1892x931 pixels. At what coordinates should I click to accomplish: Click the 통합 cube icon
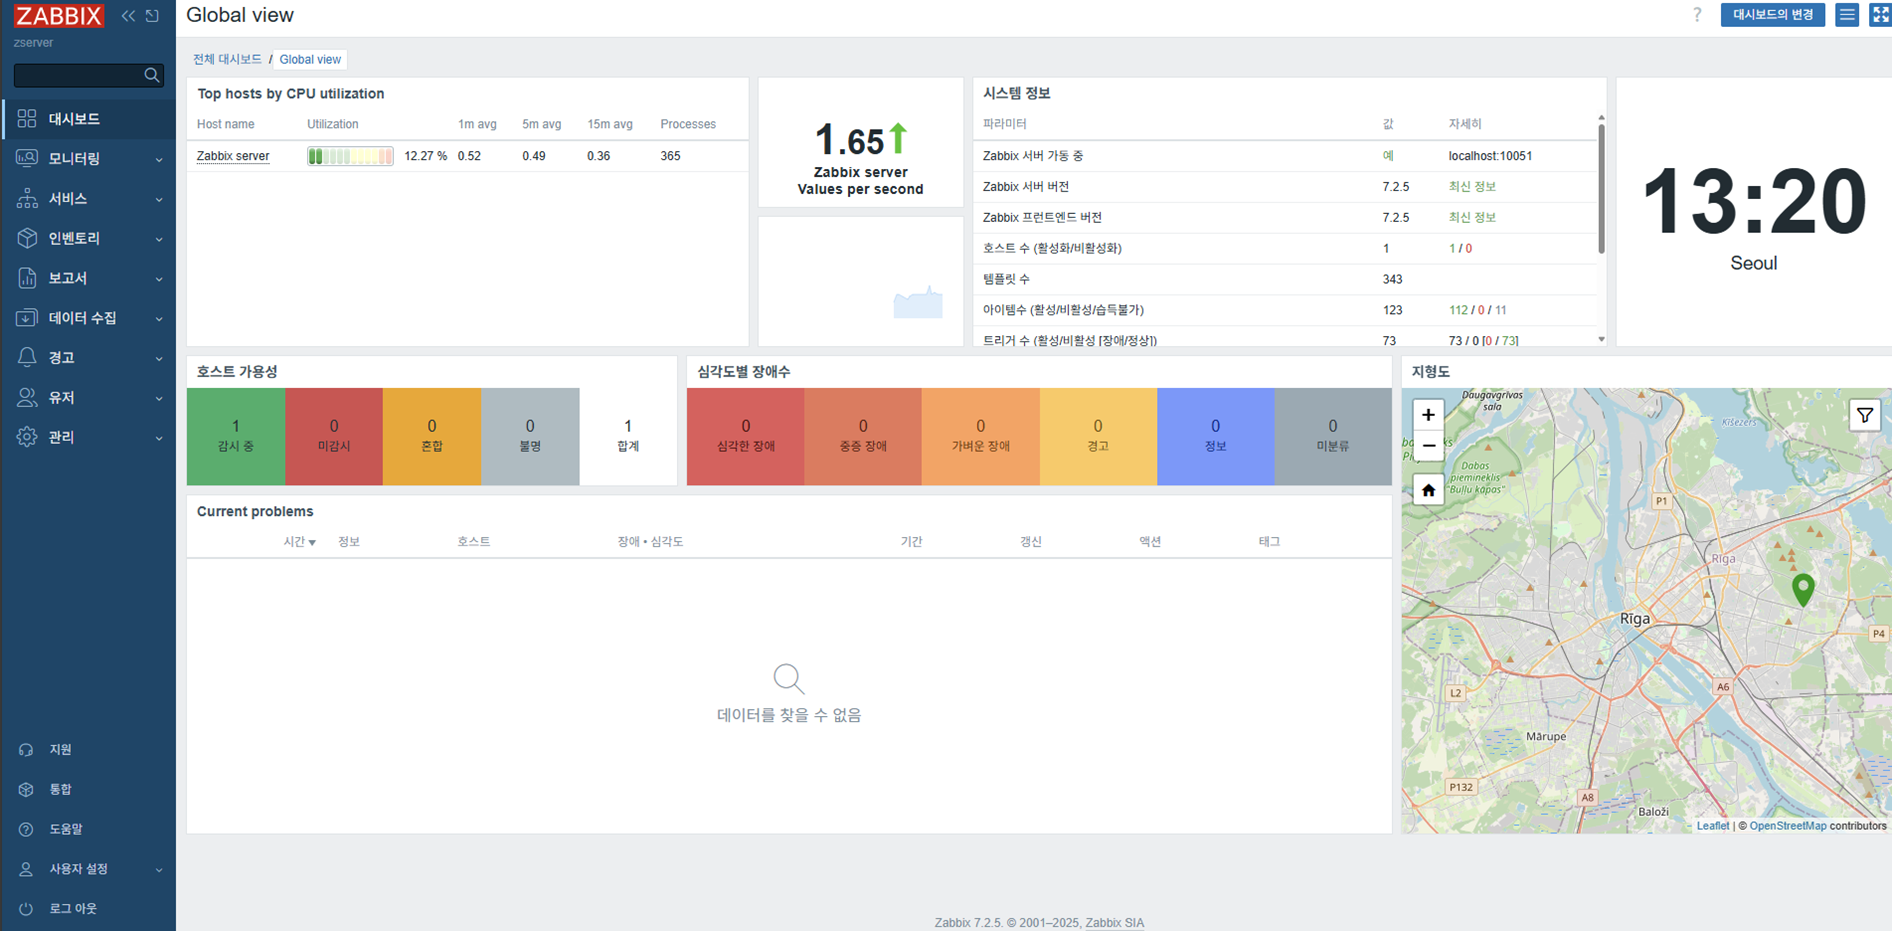point(26,789)
